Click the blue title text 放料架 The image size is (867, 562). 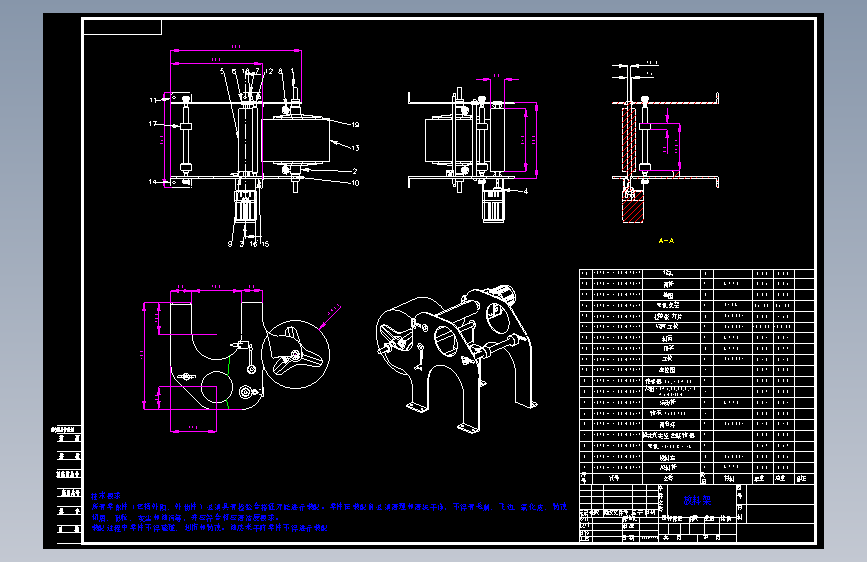click(697, 501)
